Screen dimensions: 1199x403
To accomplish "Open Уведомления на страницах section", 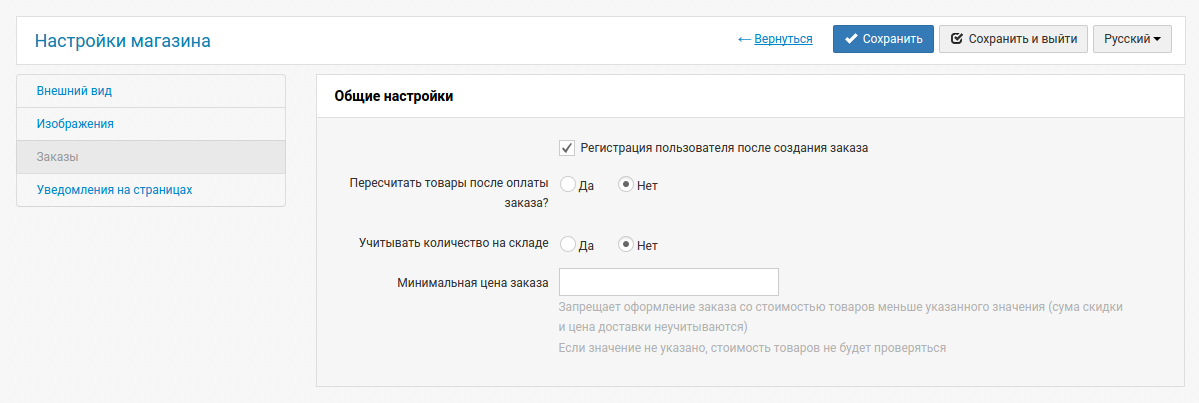I will (x=151, y=190).
